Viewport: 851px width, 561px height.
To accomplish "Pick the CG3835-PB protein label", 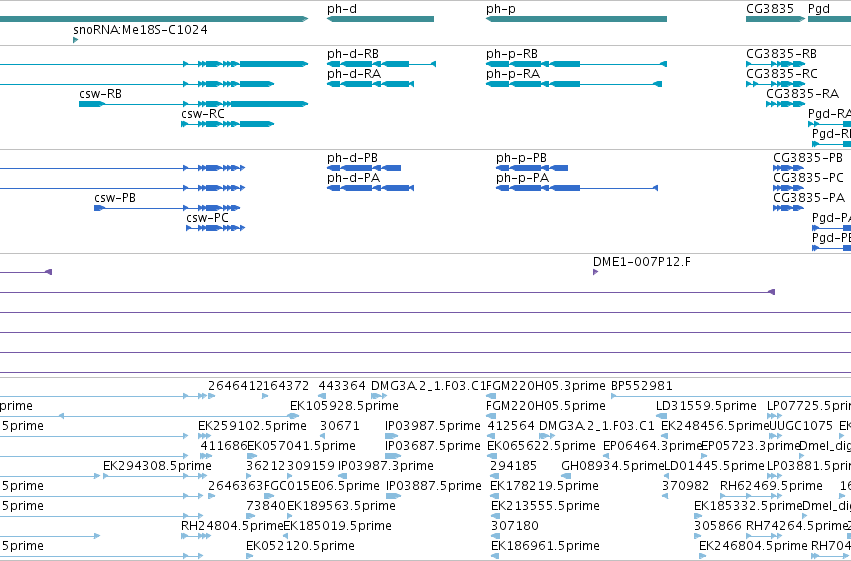I will tap(808, 158).
